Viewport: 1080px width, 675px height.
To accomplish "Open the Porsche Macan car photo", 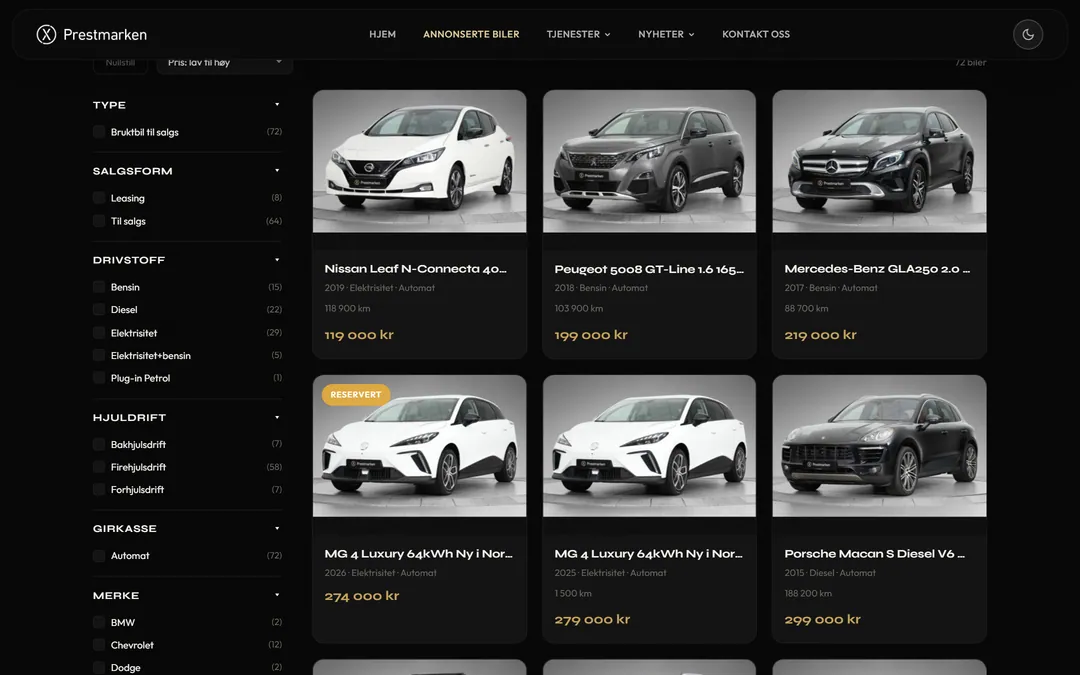I will [879, 446].
